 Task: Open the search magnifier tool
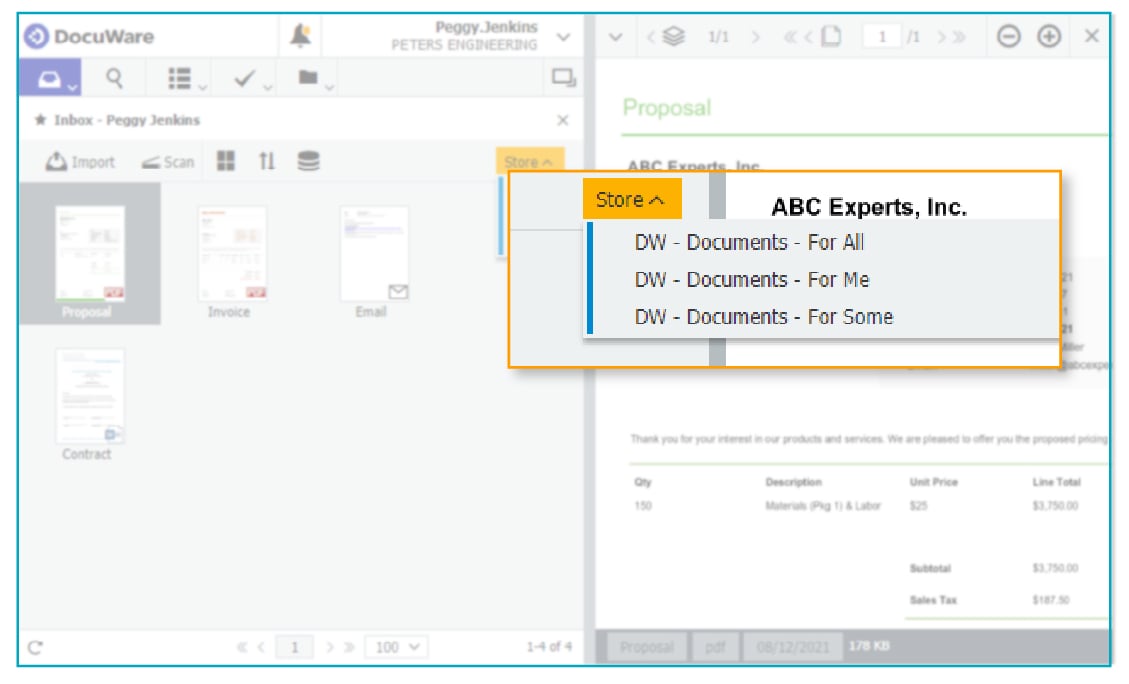115,78
